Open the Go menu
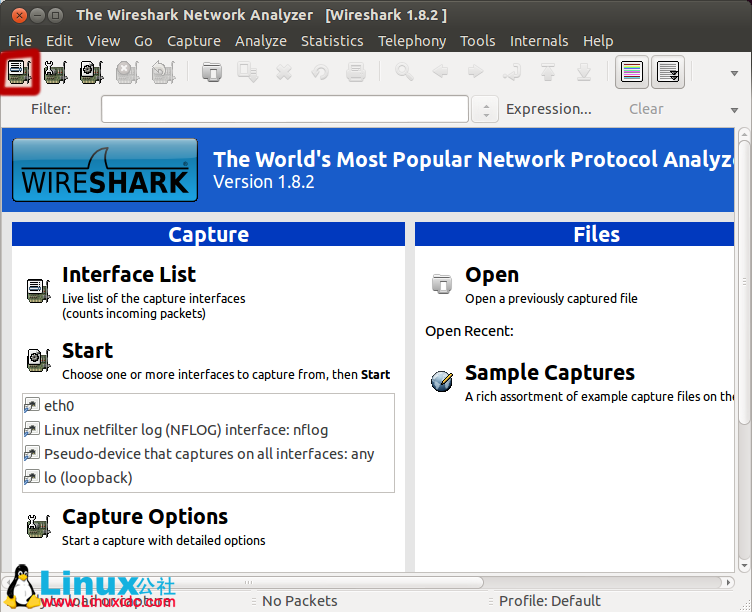 point(143,41)
